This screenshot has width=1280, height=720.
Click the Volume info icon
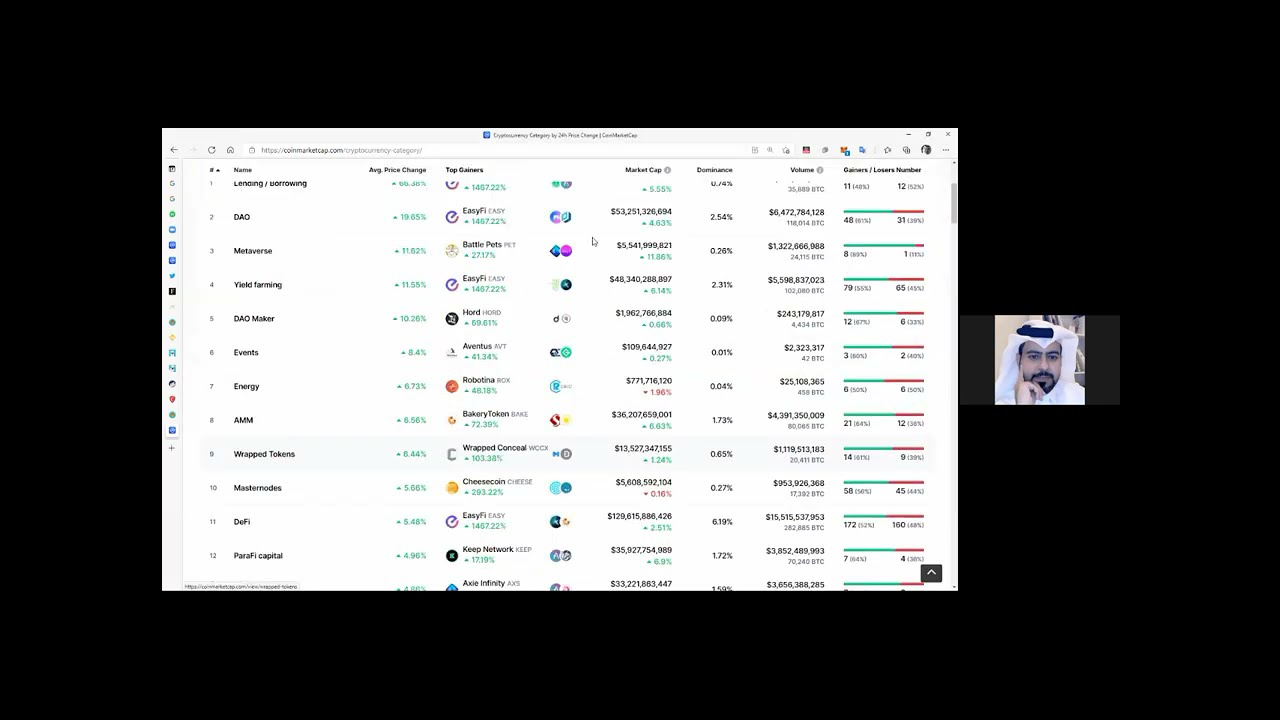[x=820, y=170]
